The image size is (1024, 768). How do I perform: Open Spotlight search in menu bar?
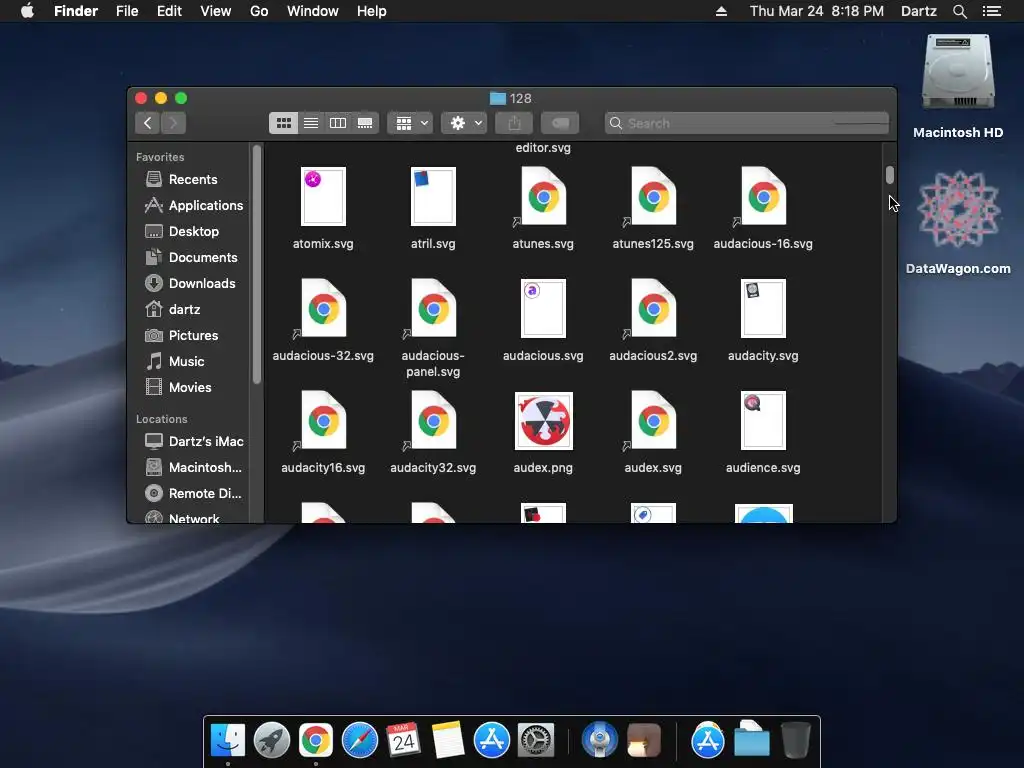[959, 11]
